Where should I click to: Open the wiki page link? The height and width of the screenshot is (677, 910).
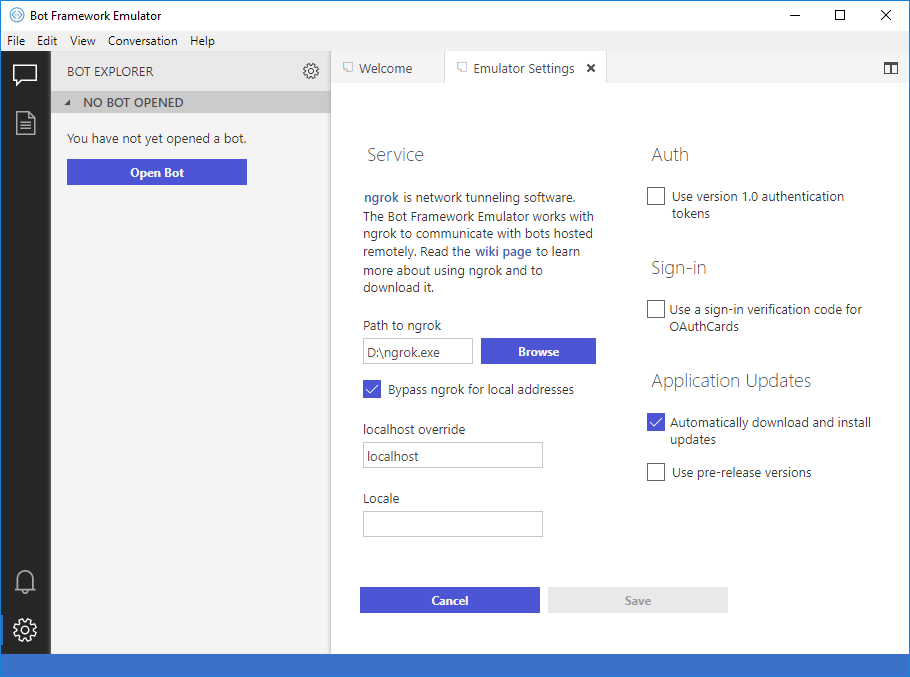(x=503, y=251)
